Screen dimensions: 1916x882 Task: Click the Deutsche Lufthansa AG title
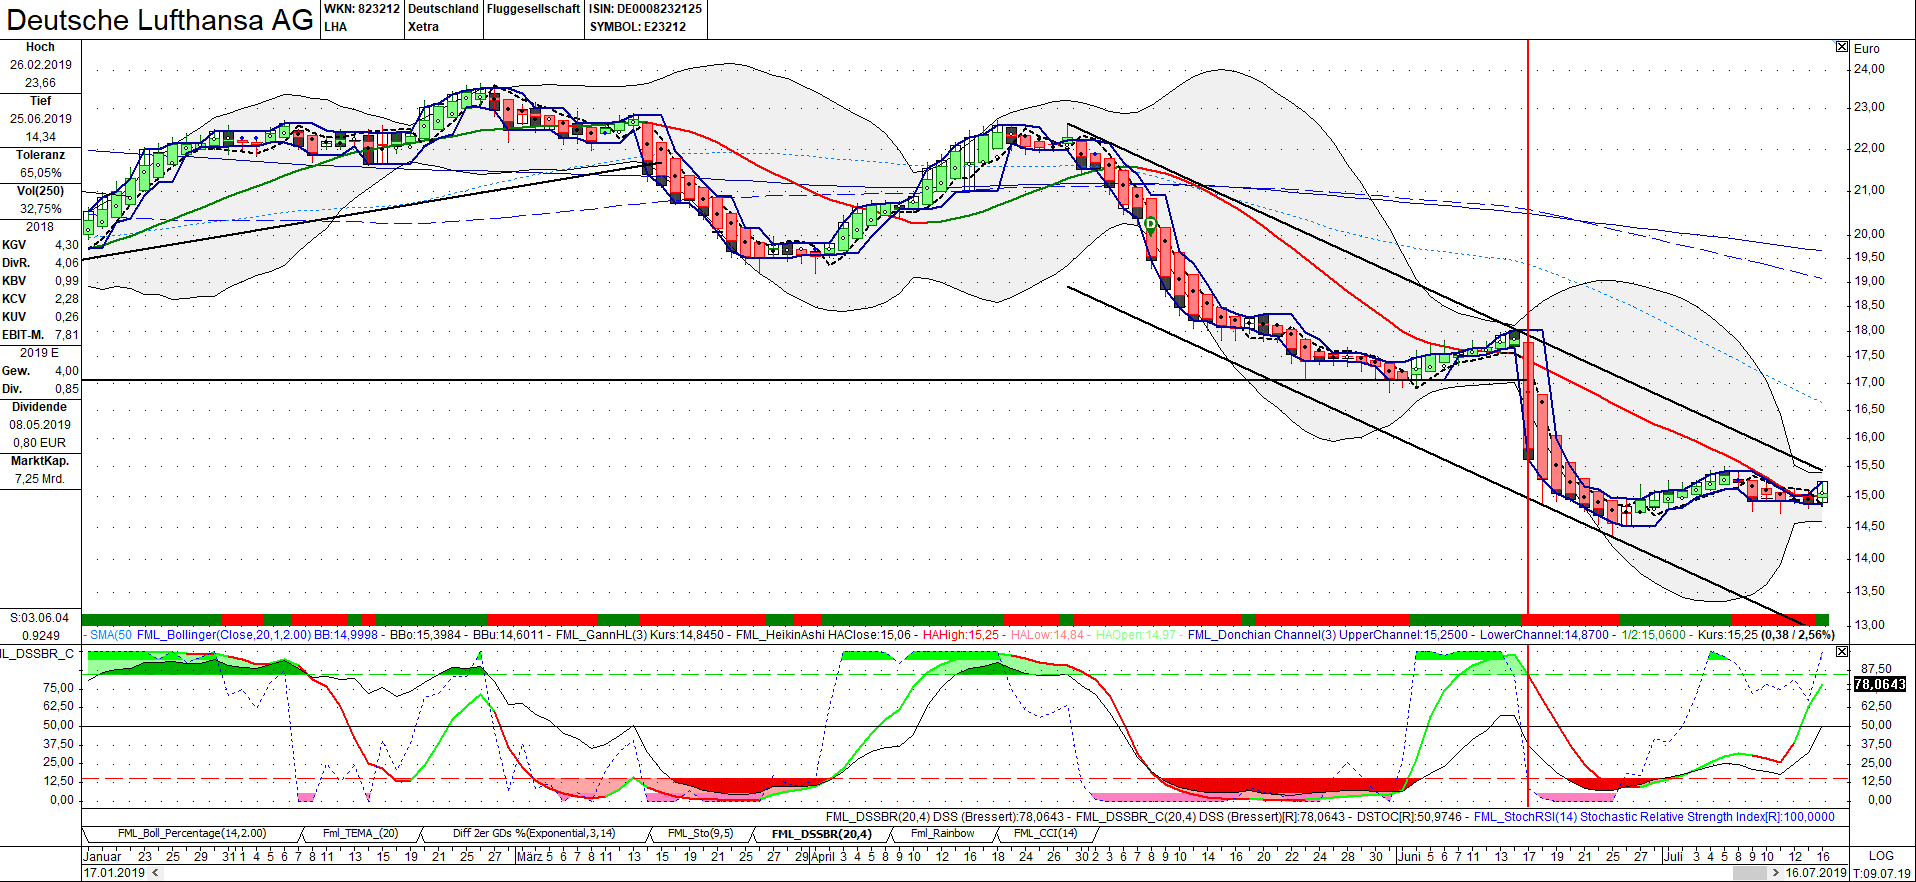pyautogui.click(x=160, y=20)
